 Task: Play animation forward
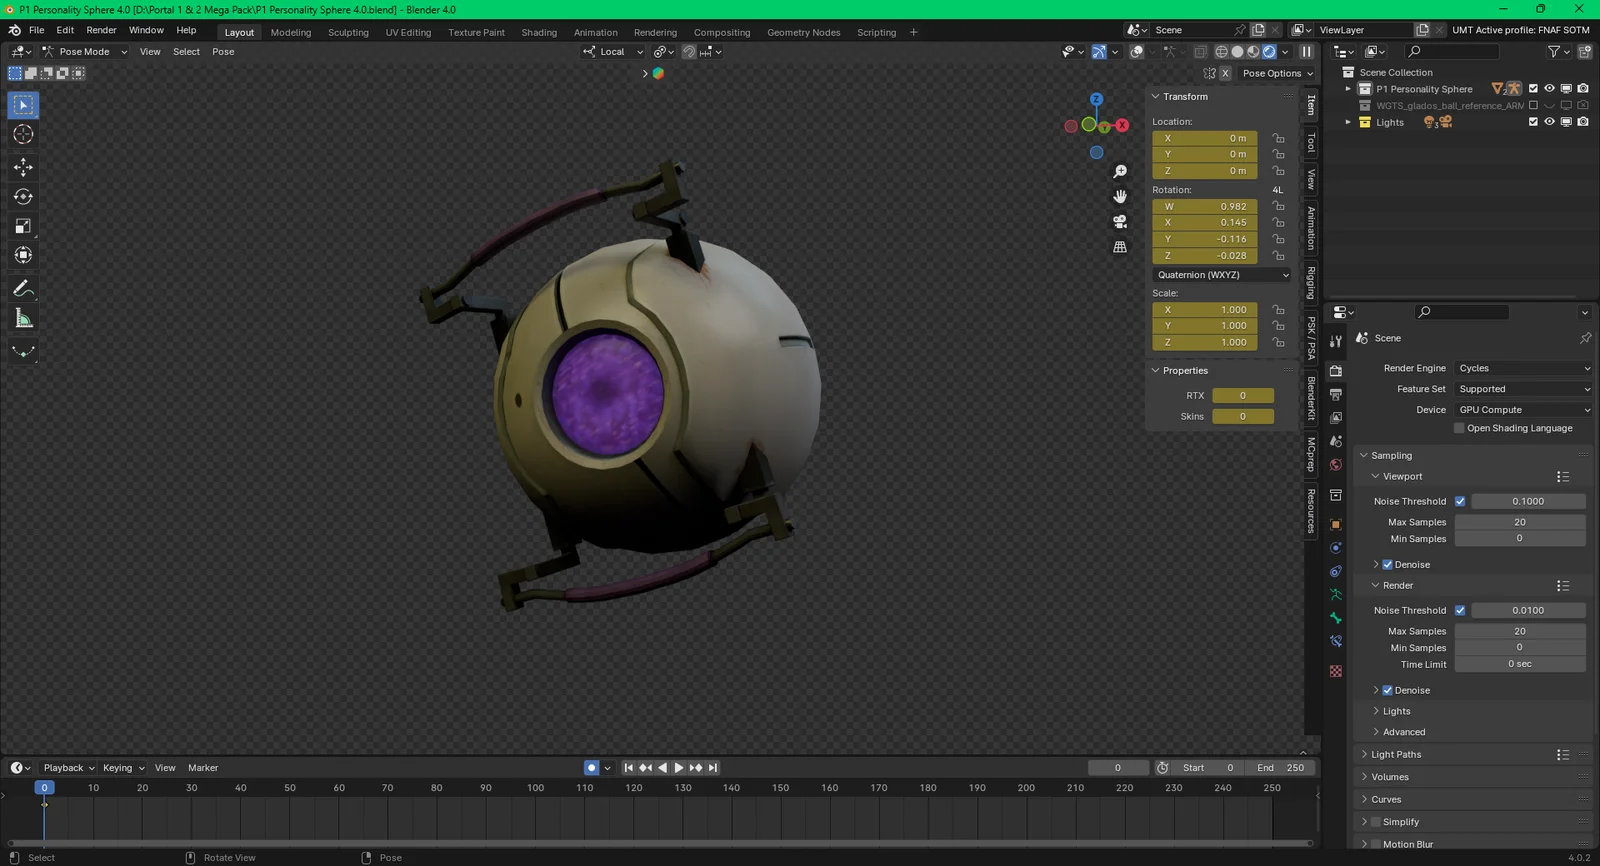tap(679, 768)
